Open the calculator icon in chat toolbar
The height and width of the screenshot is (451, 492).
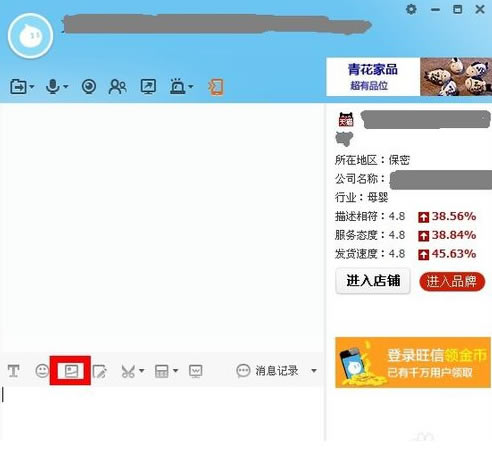tap(162, 371)
